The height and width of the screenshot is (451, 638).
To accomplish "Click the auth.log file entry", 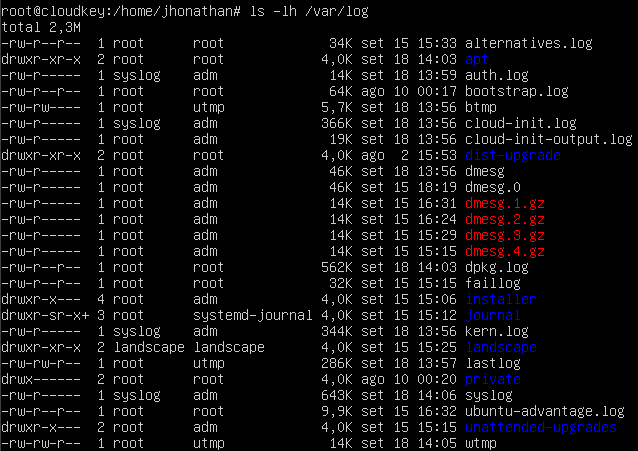I will pos(496,75).
